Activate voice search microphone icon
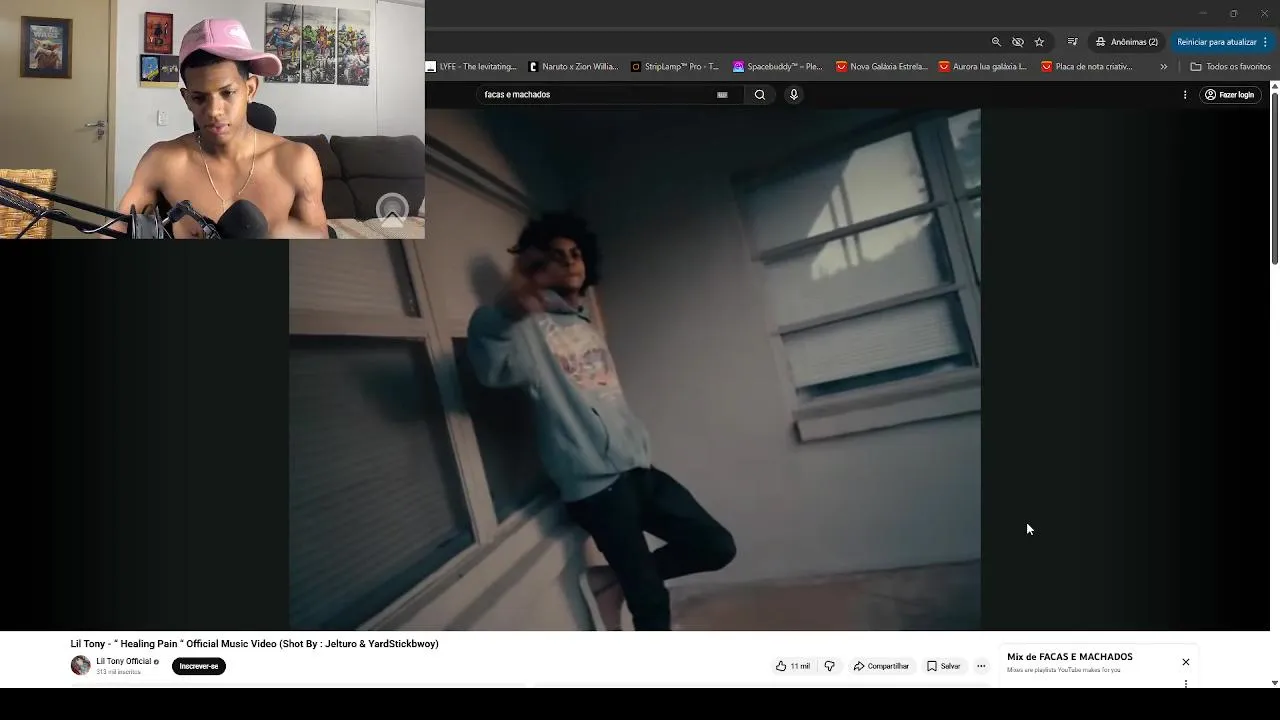Viewport: 1280px width, 720px height. (794, 95)
